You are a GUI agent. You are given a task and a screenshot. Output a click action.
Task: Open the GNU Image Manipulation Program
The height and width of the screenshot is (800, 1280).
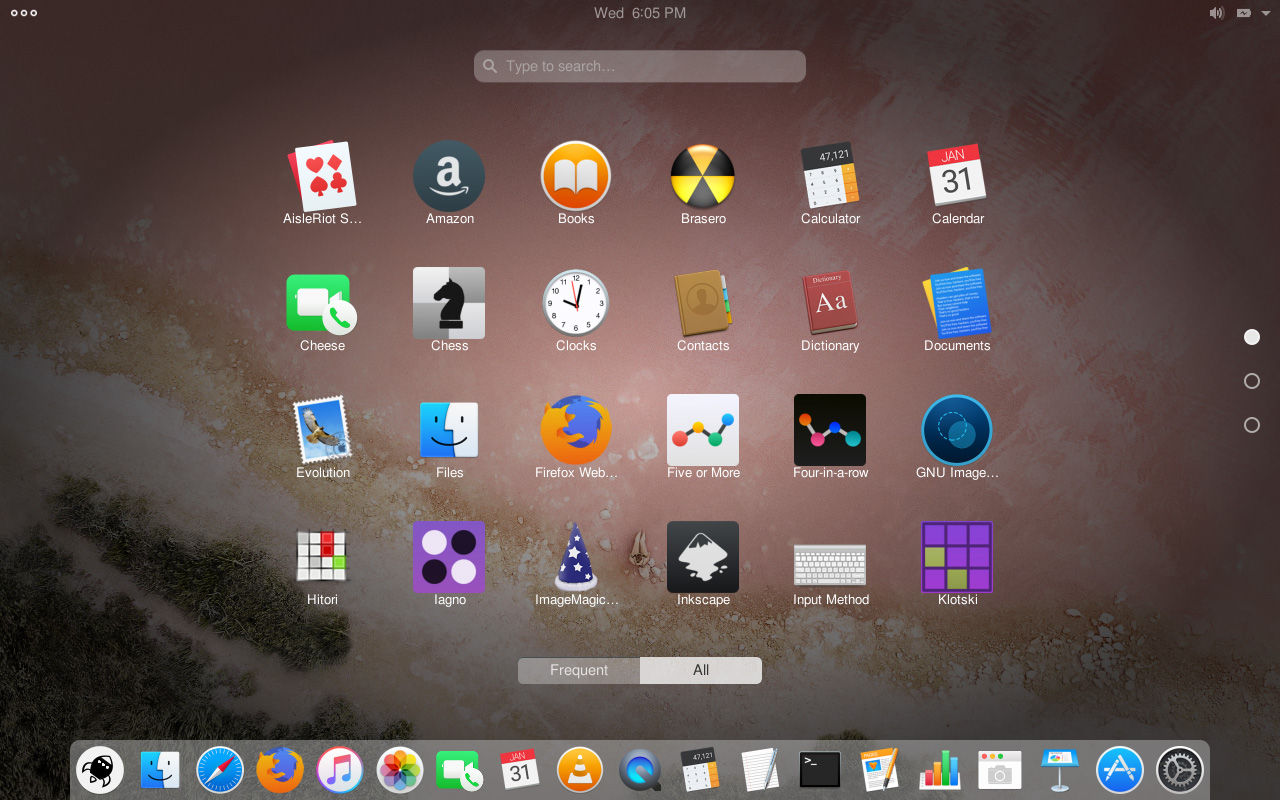coord(957,430)
